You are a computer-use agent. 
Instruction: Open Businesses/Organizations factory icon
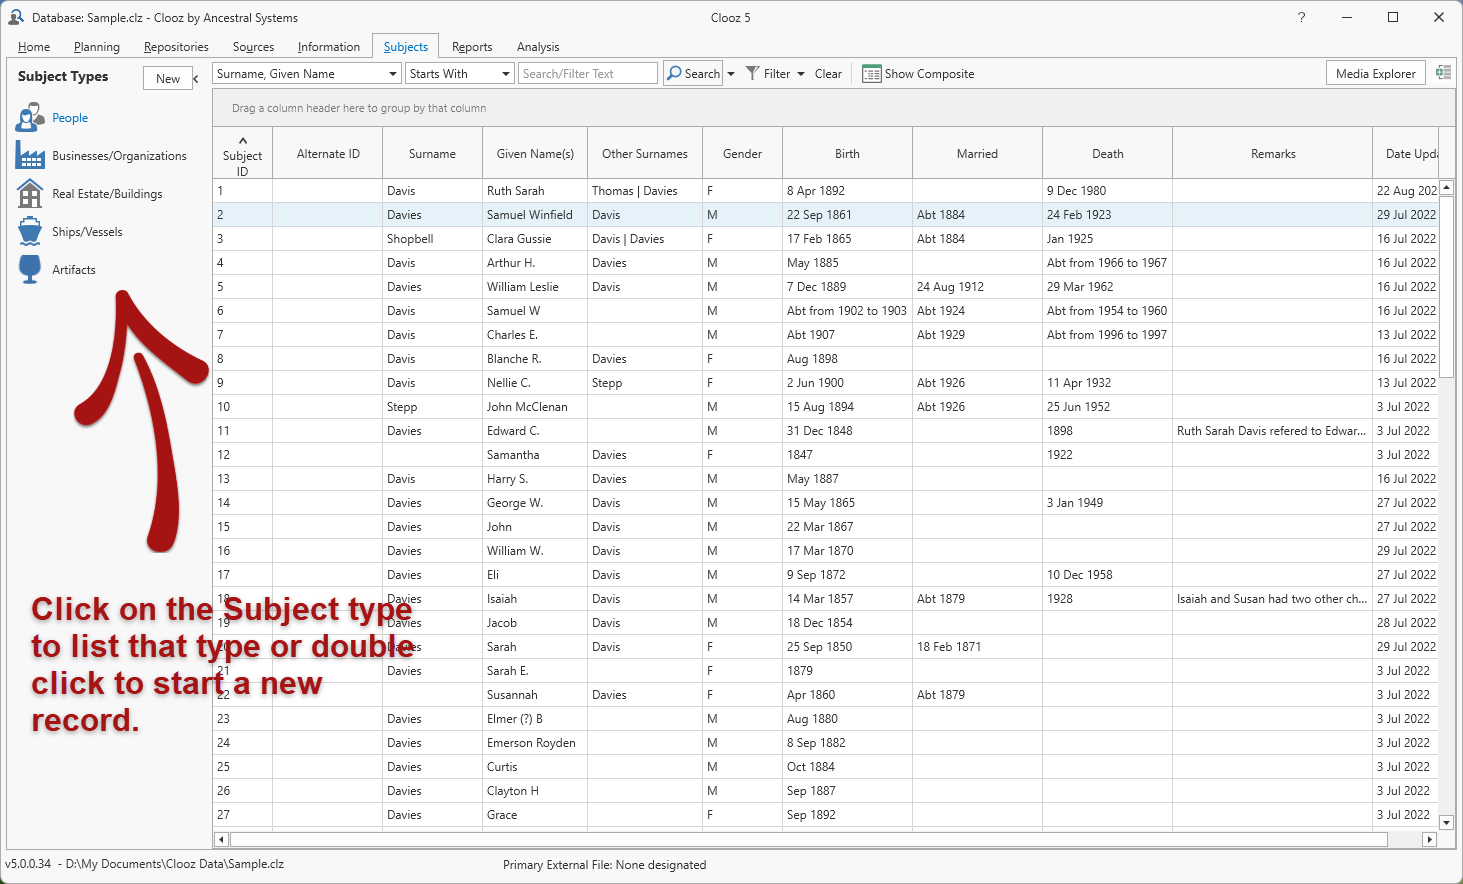(x=30, y=156)
